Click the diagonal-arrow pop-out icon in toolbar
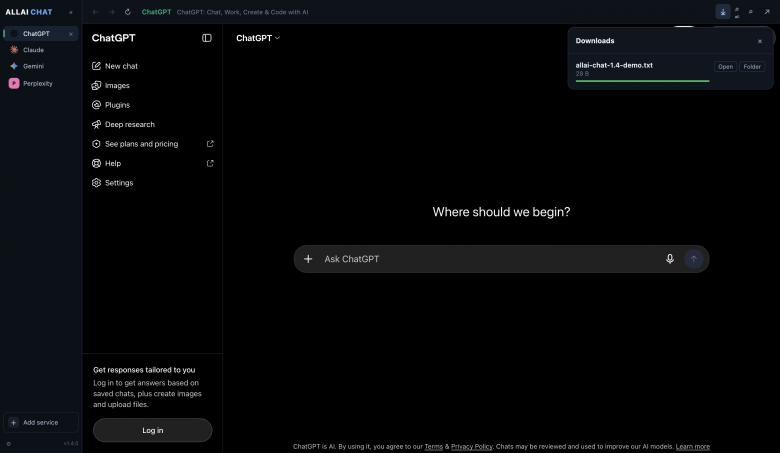780x453 pixels. [767, 12]
